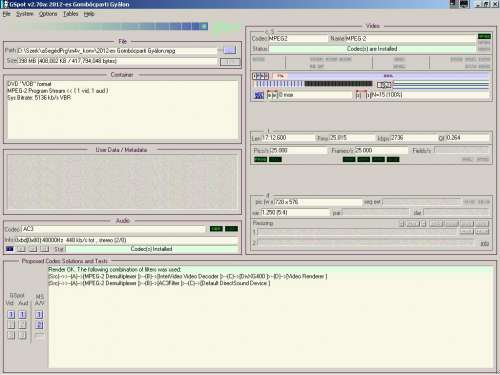This screenshot has height=375, width=500.
Task: Click inside the User Data / Metadata box
Action: [122, 182]
